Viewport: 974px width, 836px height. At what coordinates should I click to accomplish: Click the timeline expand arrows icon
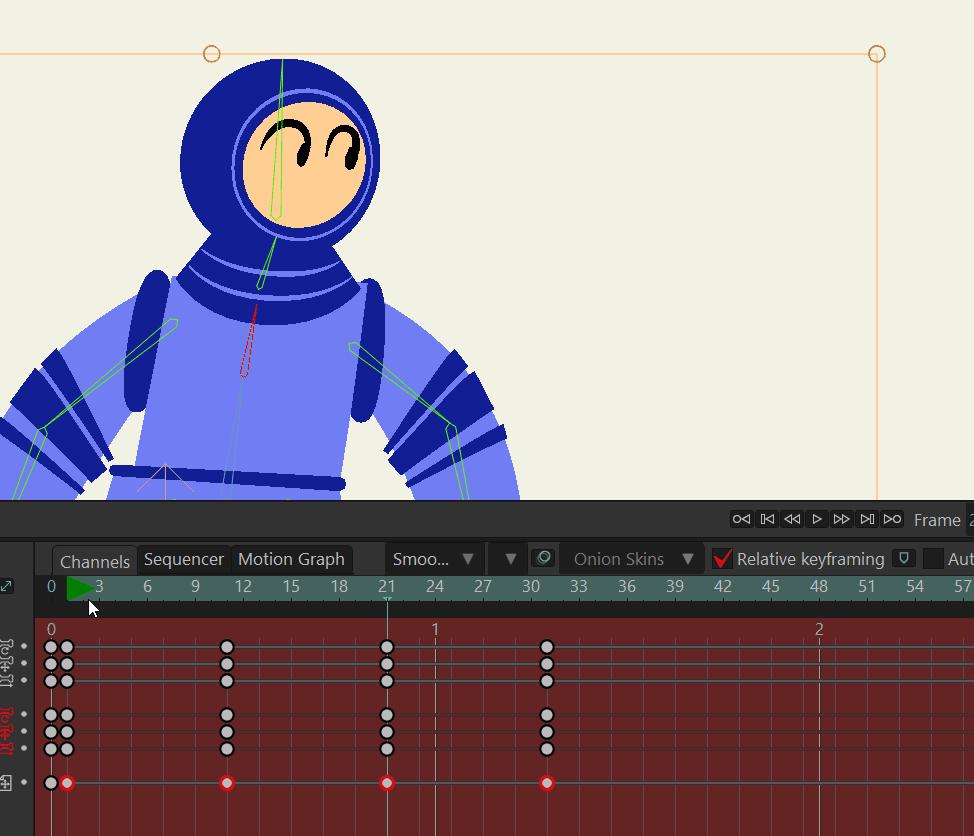tap(7, 586)
